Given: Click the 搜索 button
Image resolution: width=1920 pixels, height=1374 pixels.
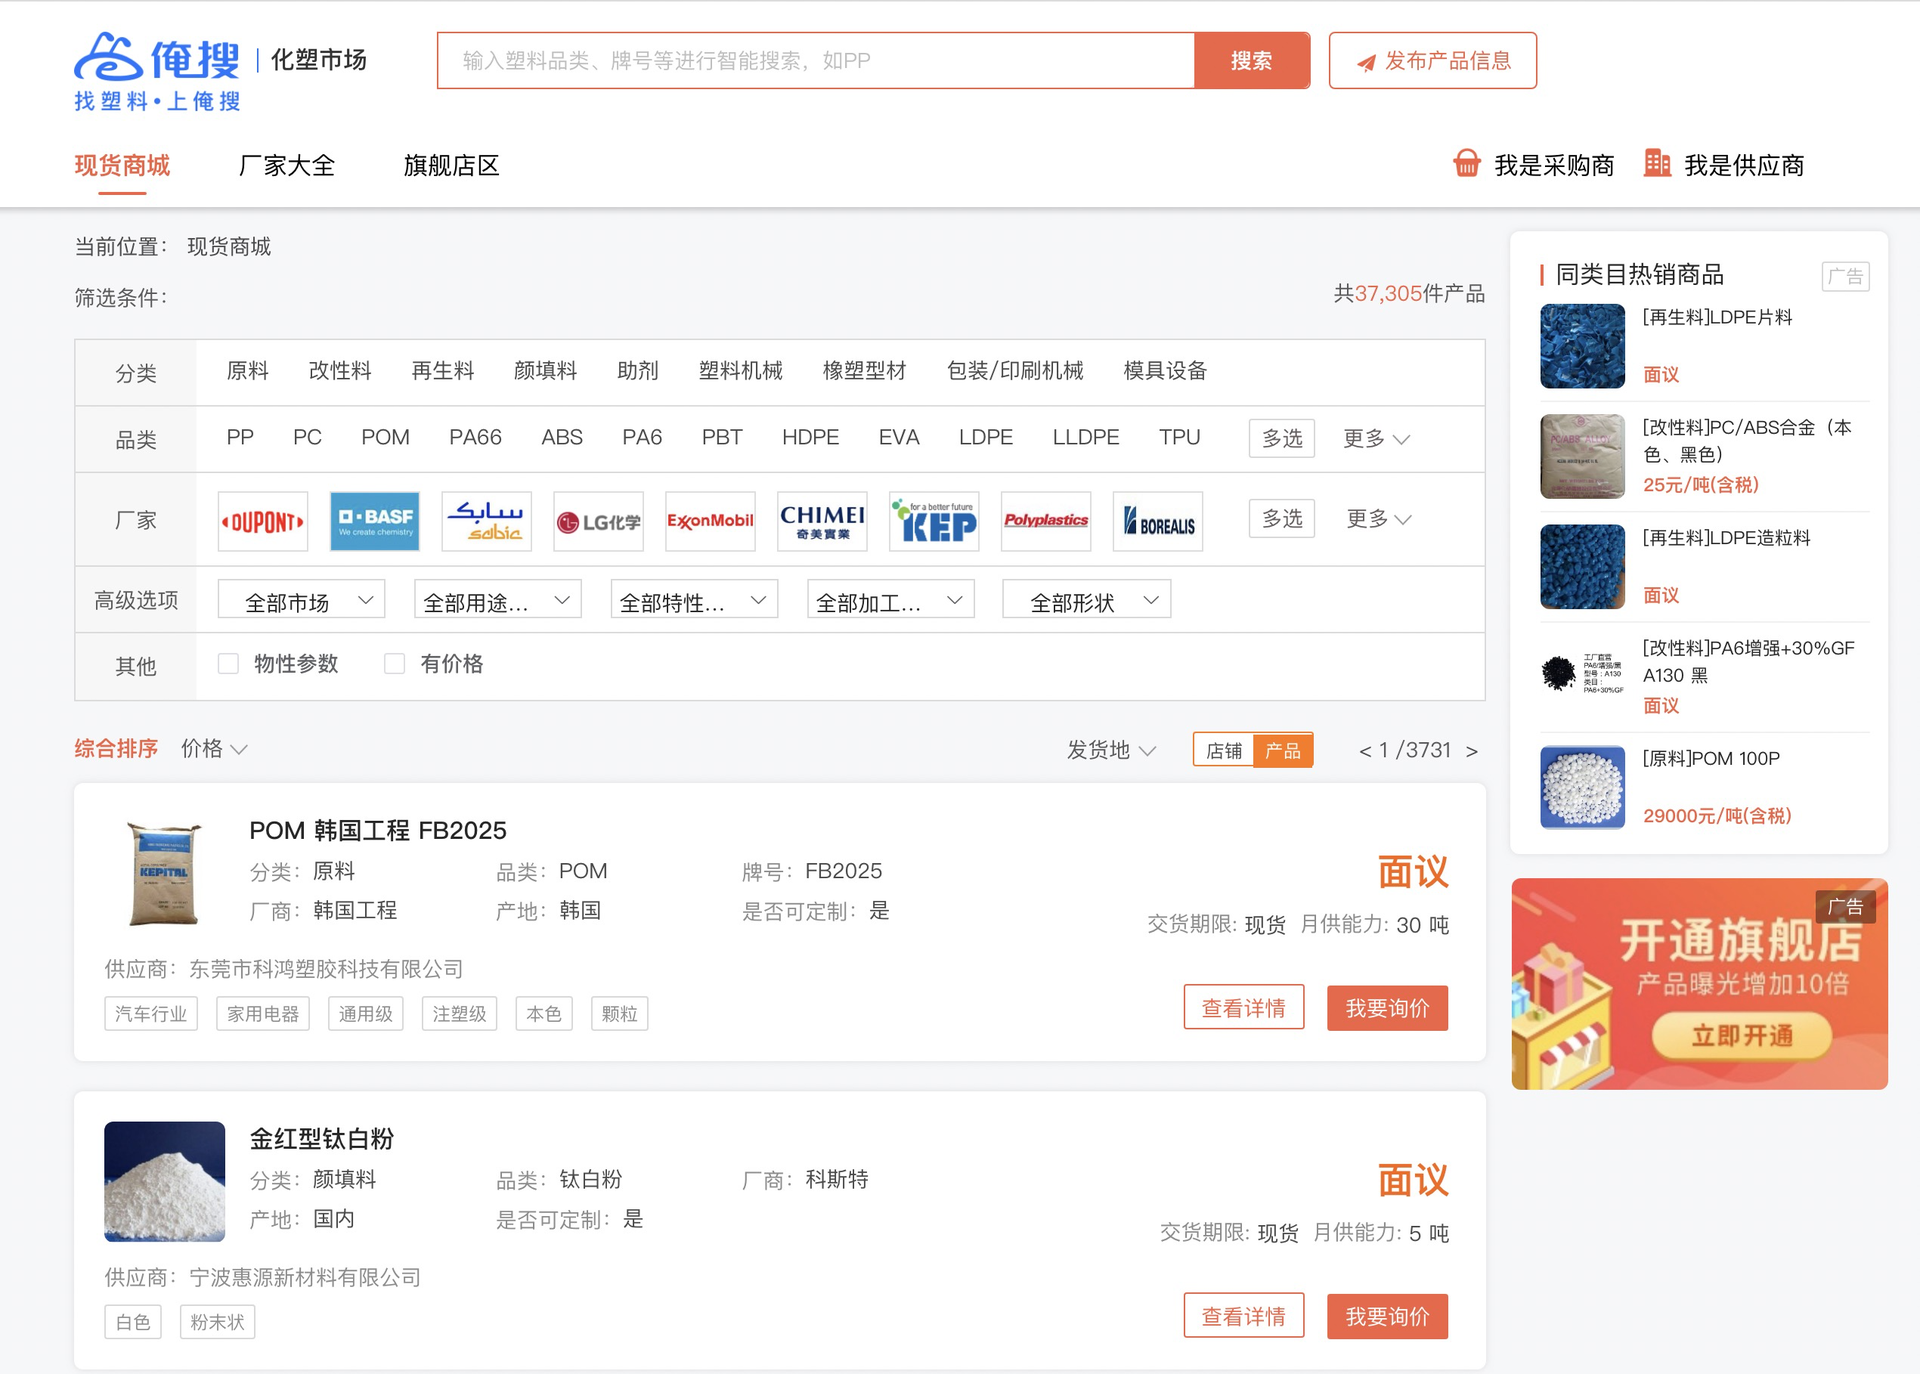Looking at the screenshot, I should [x=1251, y=61].
